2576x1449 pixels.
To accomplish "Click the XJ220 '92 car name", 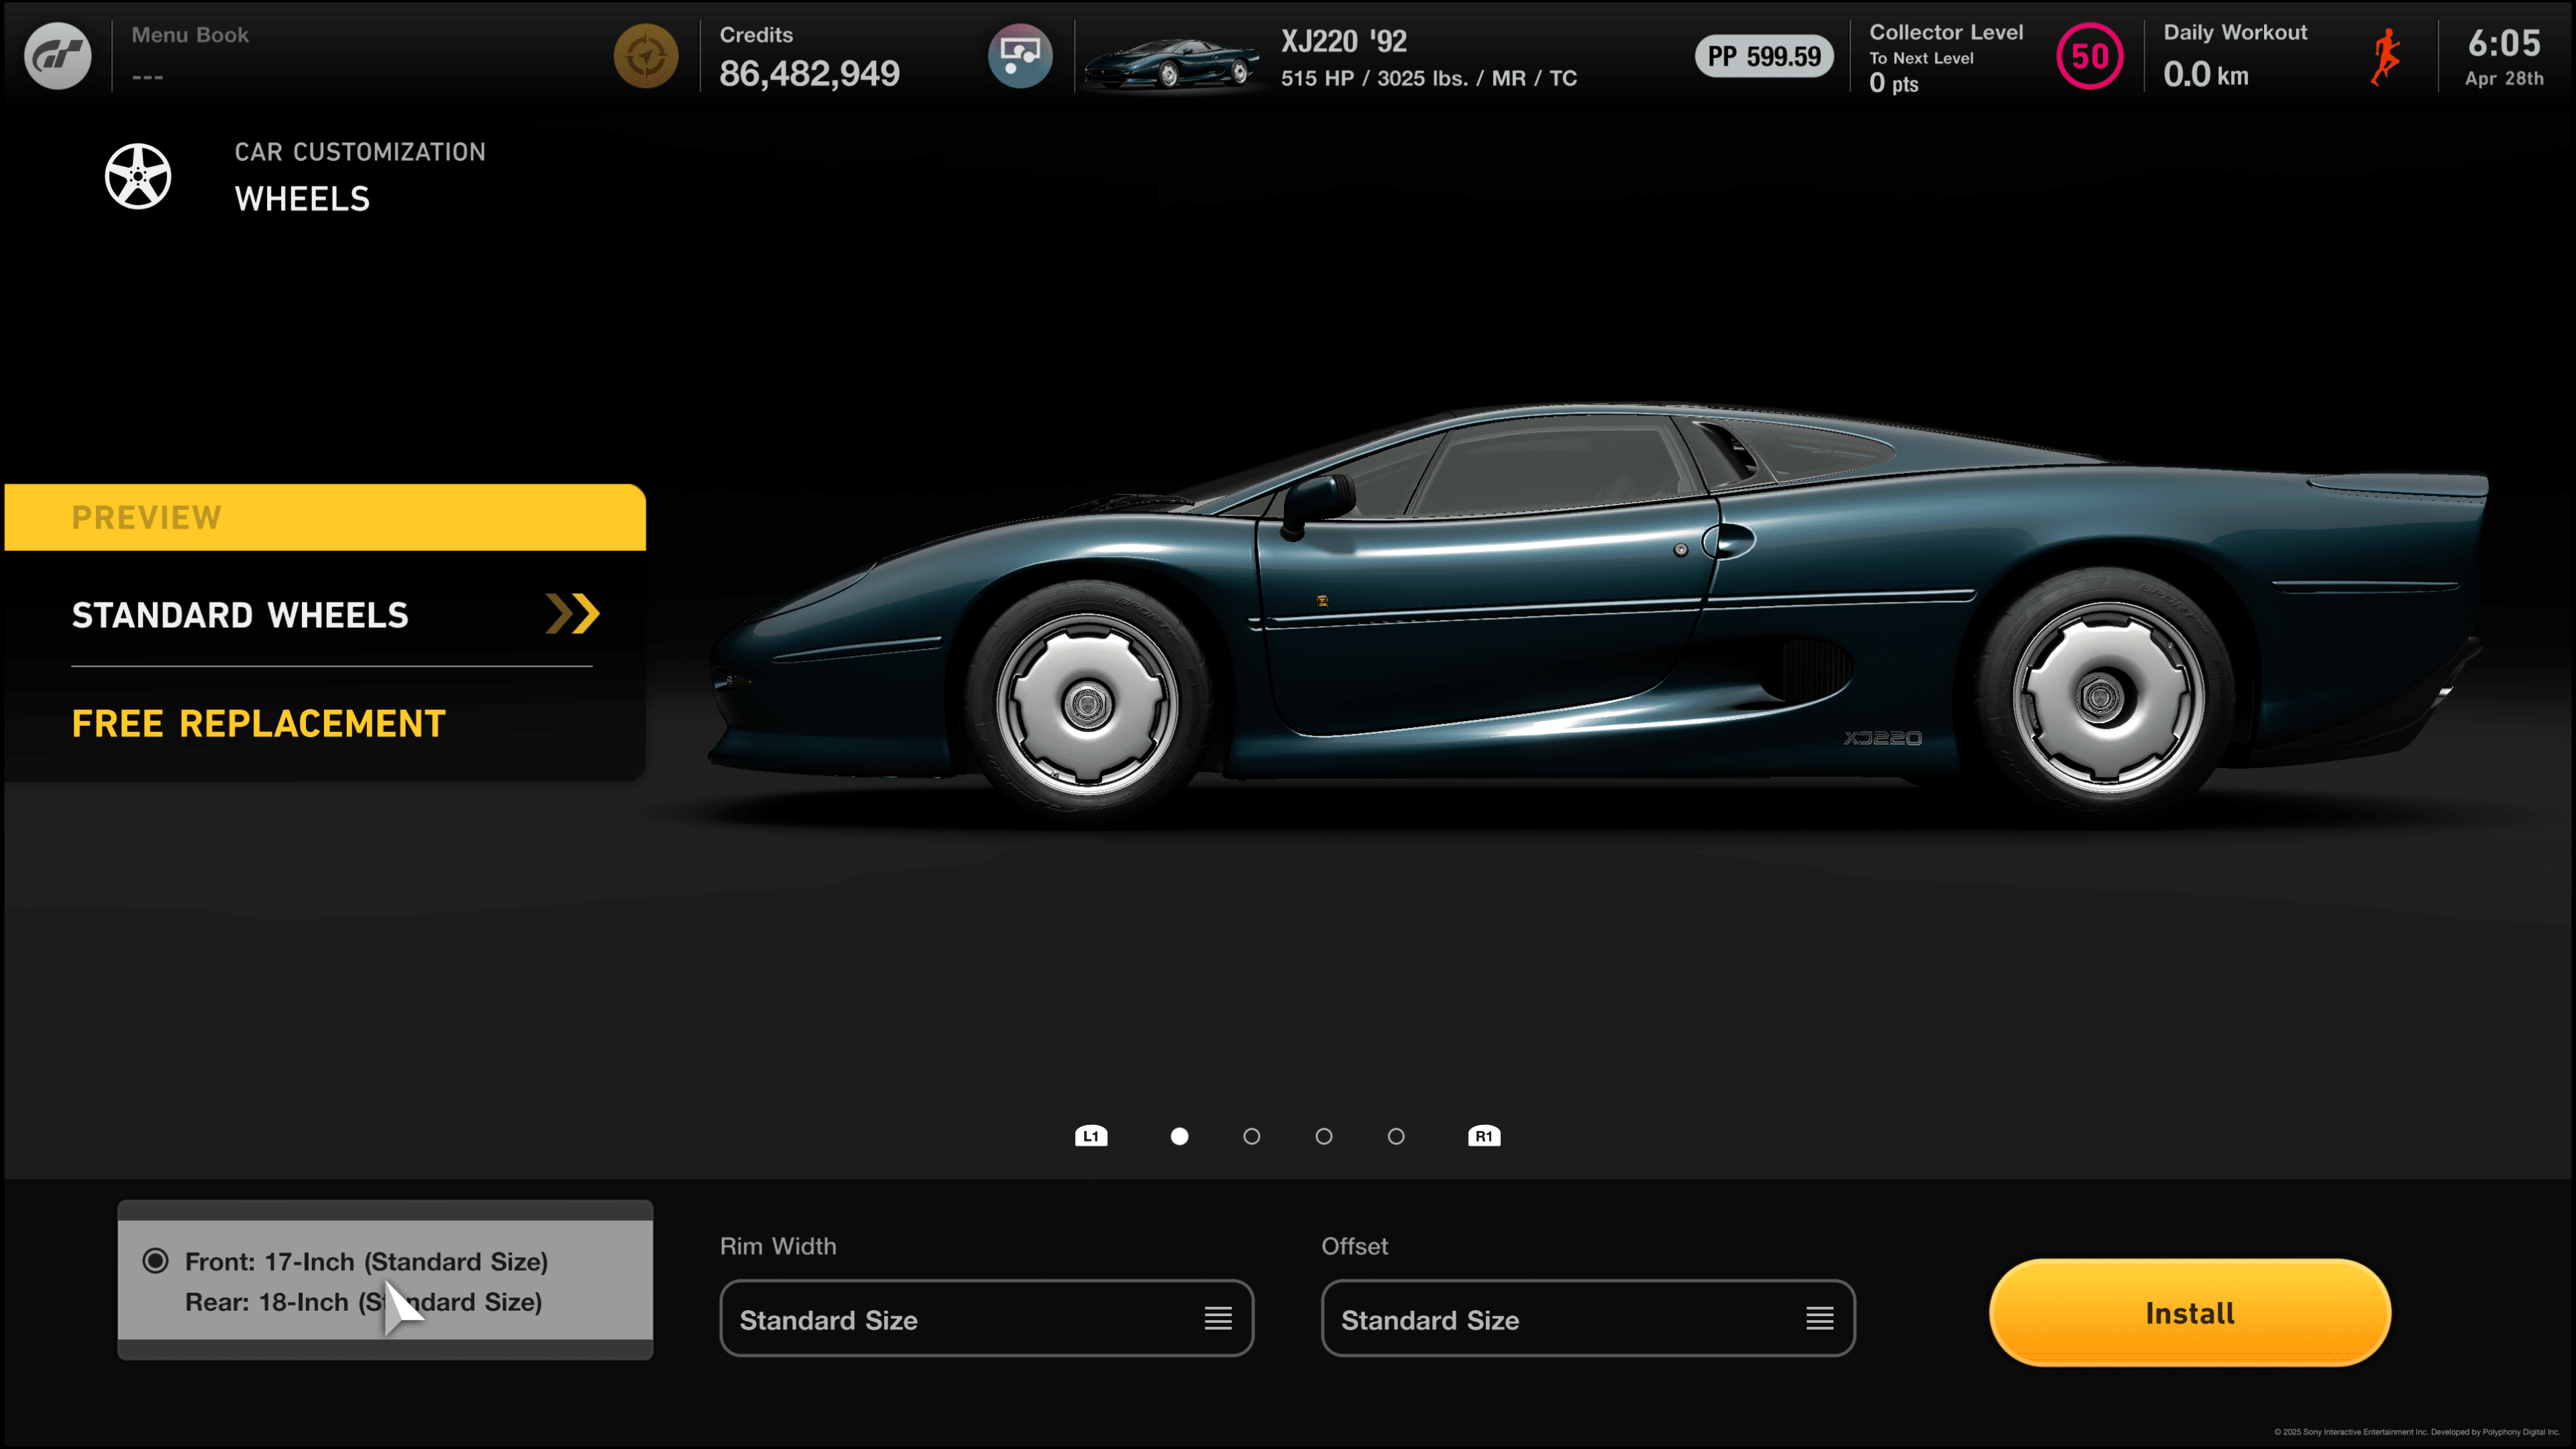I will pyautogui.click(x=1344, y=41).
